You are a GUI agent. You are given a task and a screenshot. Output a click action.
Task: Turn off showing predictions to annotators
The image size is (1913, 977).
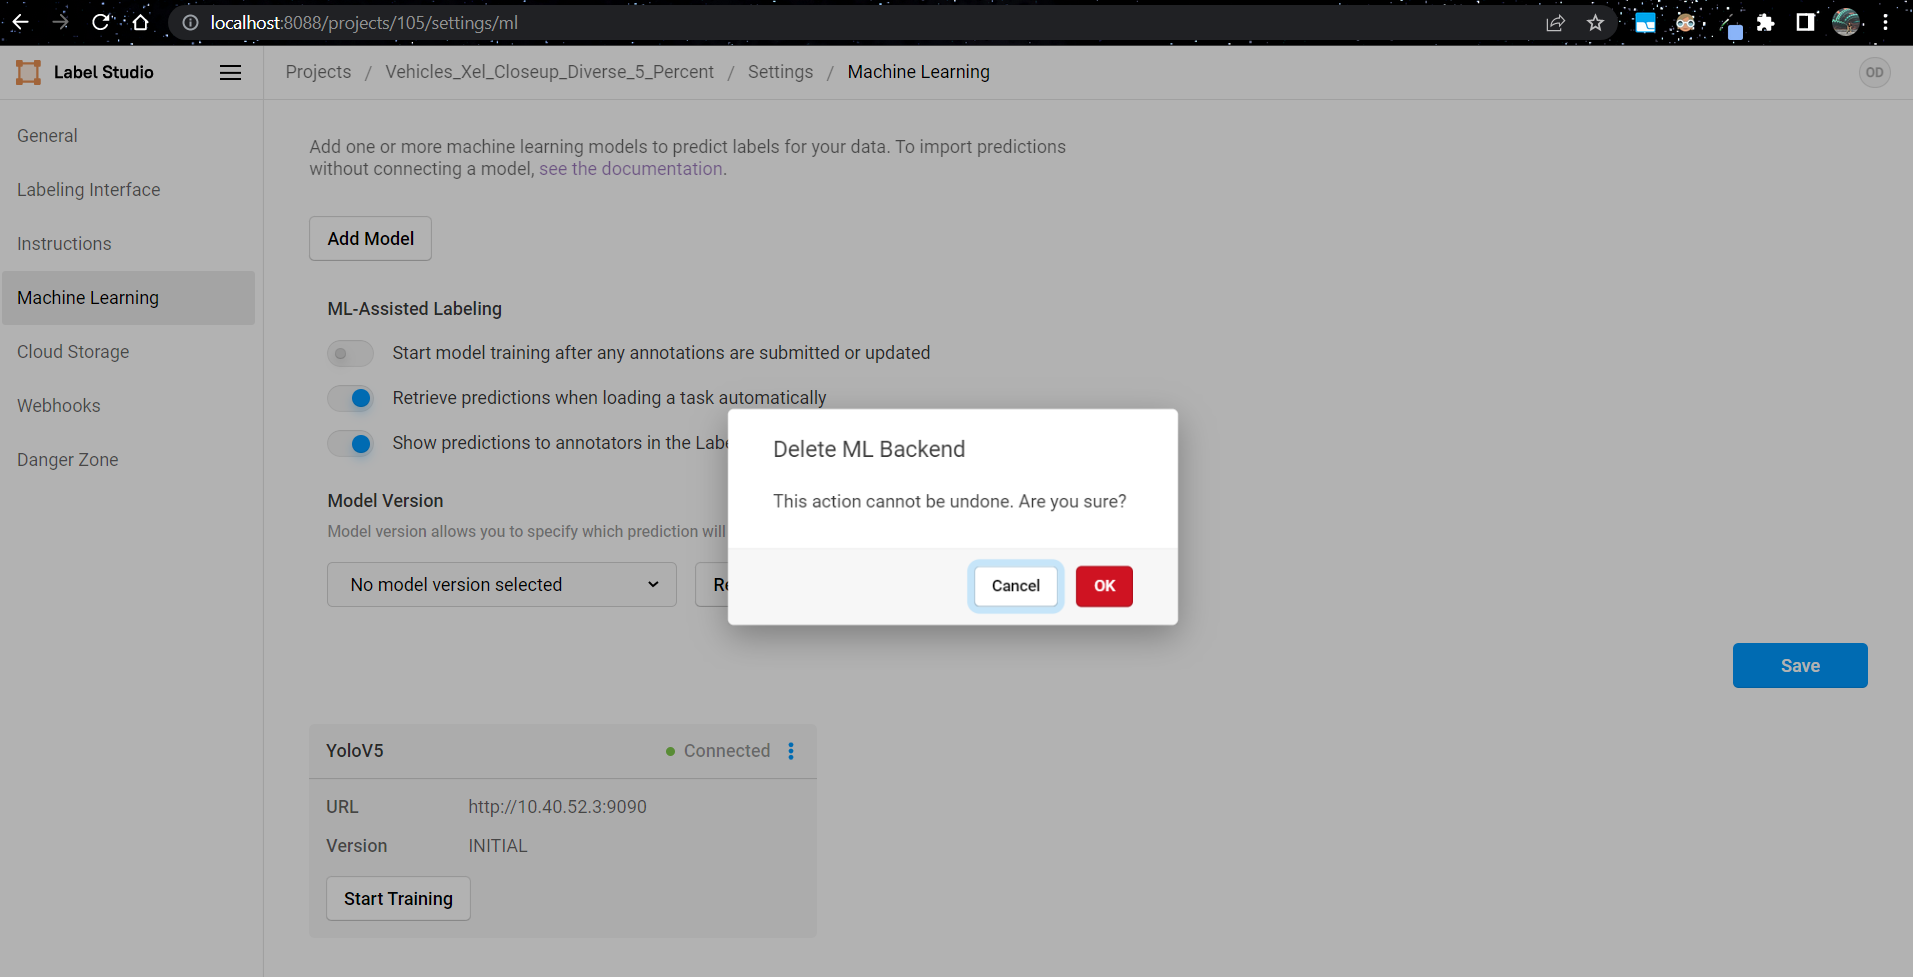pos(350,443)
